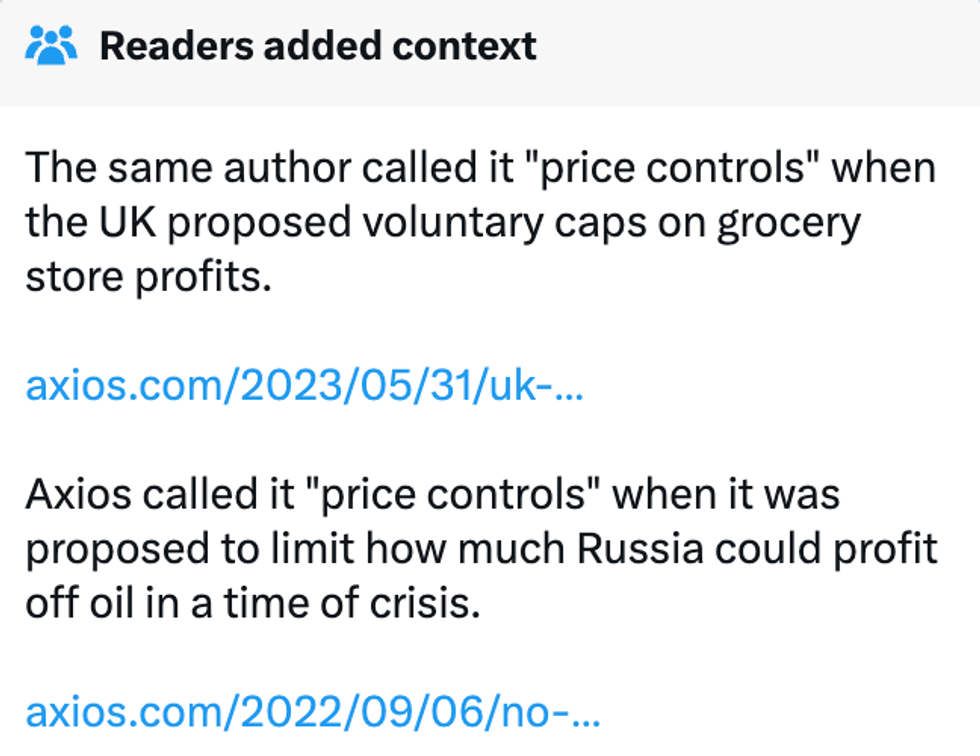
Task: Click the community notes people icon
Action: 51,45
